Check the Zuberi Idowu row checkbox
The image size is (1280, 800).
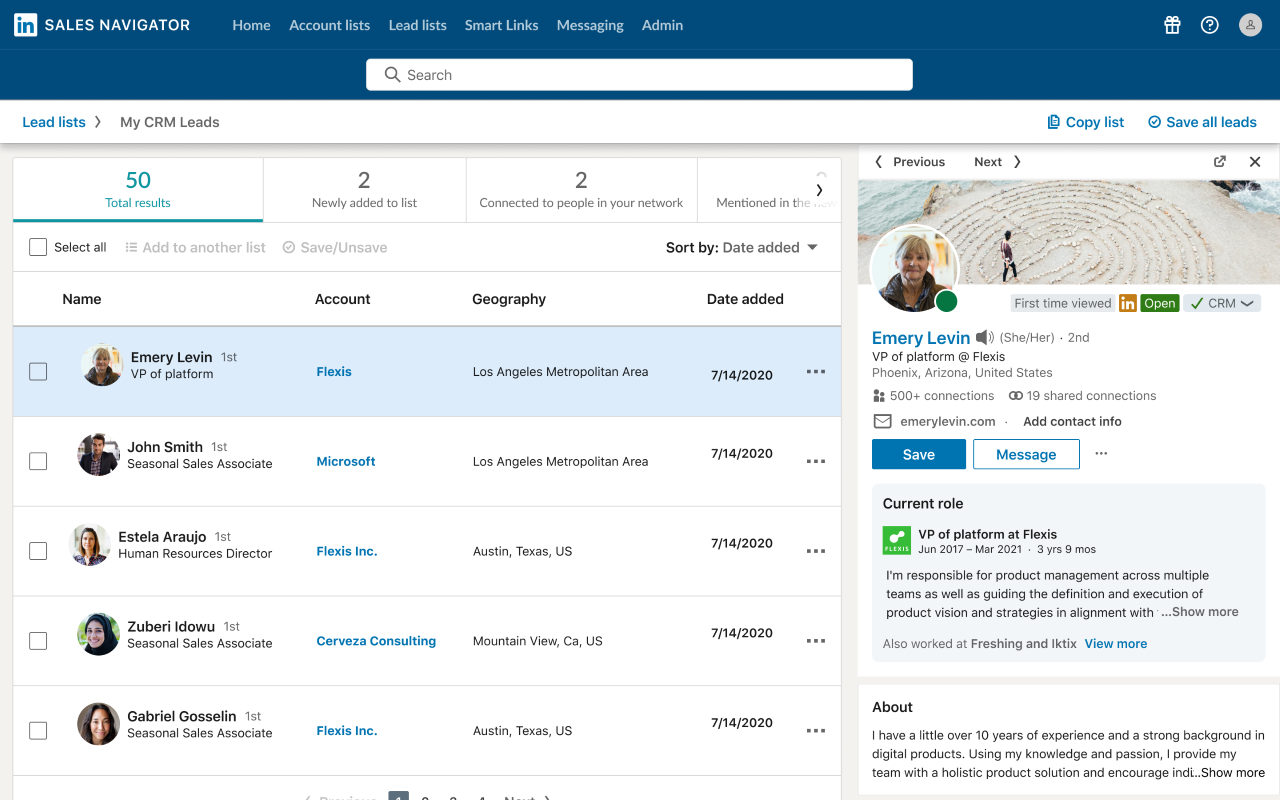pyautogui.click(x=38, y=641)
